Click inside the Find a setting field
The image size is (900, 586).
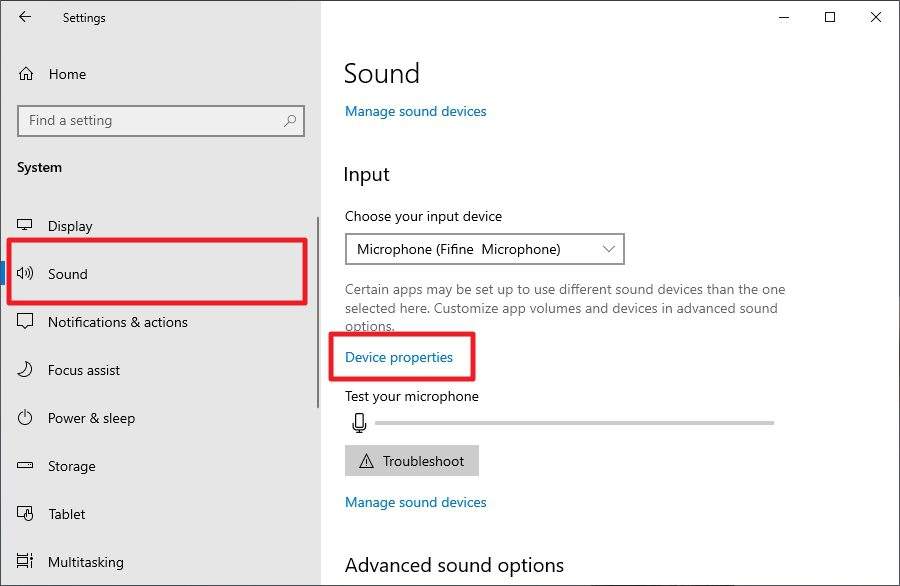pyautogui.click(x=150, y=120)
